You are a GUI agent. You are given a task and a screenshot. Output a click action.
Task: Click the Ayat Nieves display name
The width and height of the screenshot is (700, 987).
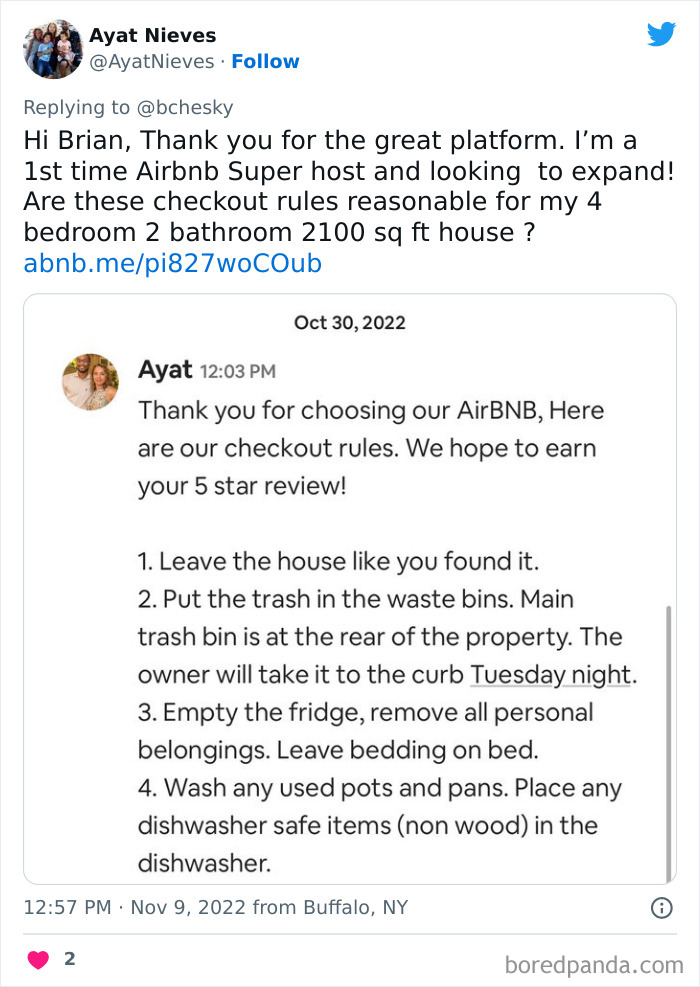point(152,36)
